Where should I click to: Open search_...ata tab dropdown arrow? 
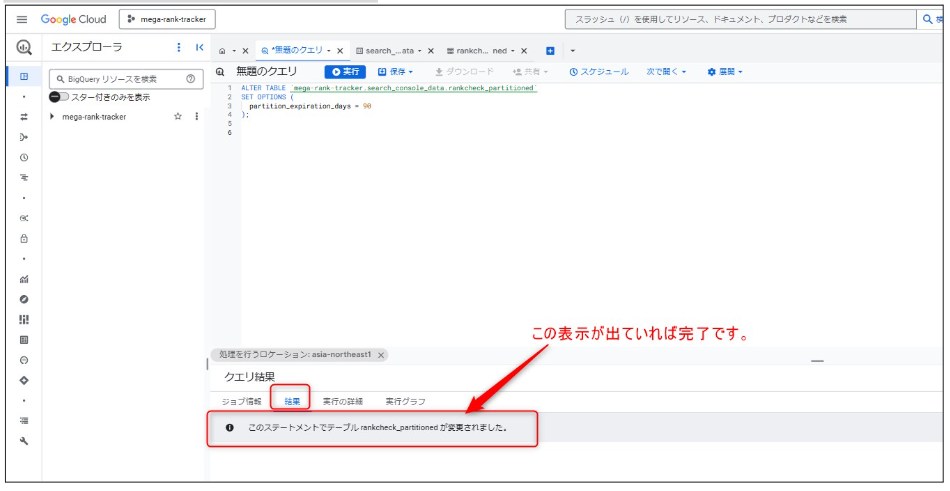click(x=420, y=51)
